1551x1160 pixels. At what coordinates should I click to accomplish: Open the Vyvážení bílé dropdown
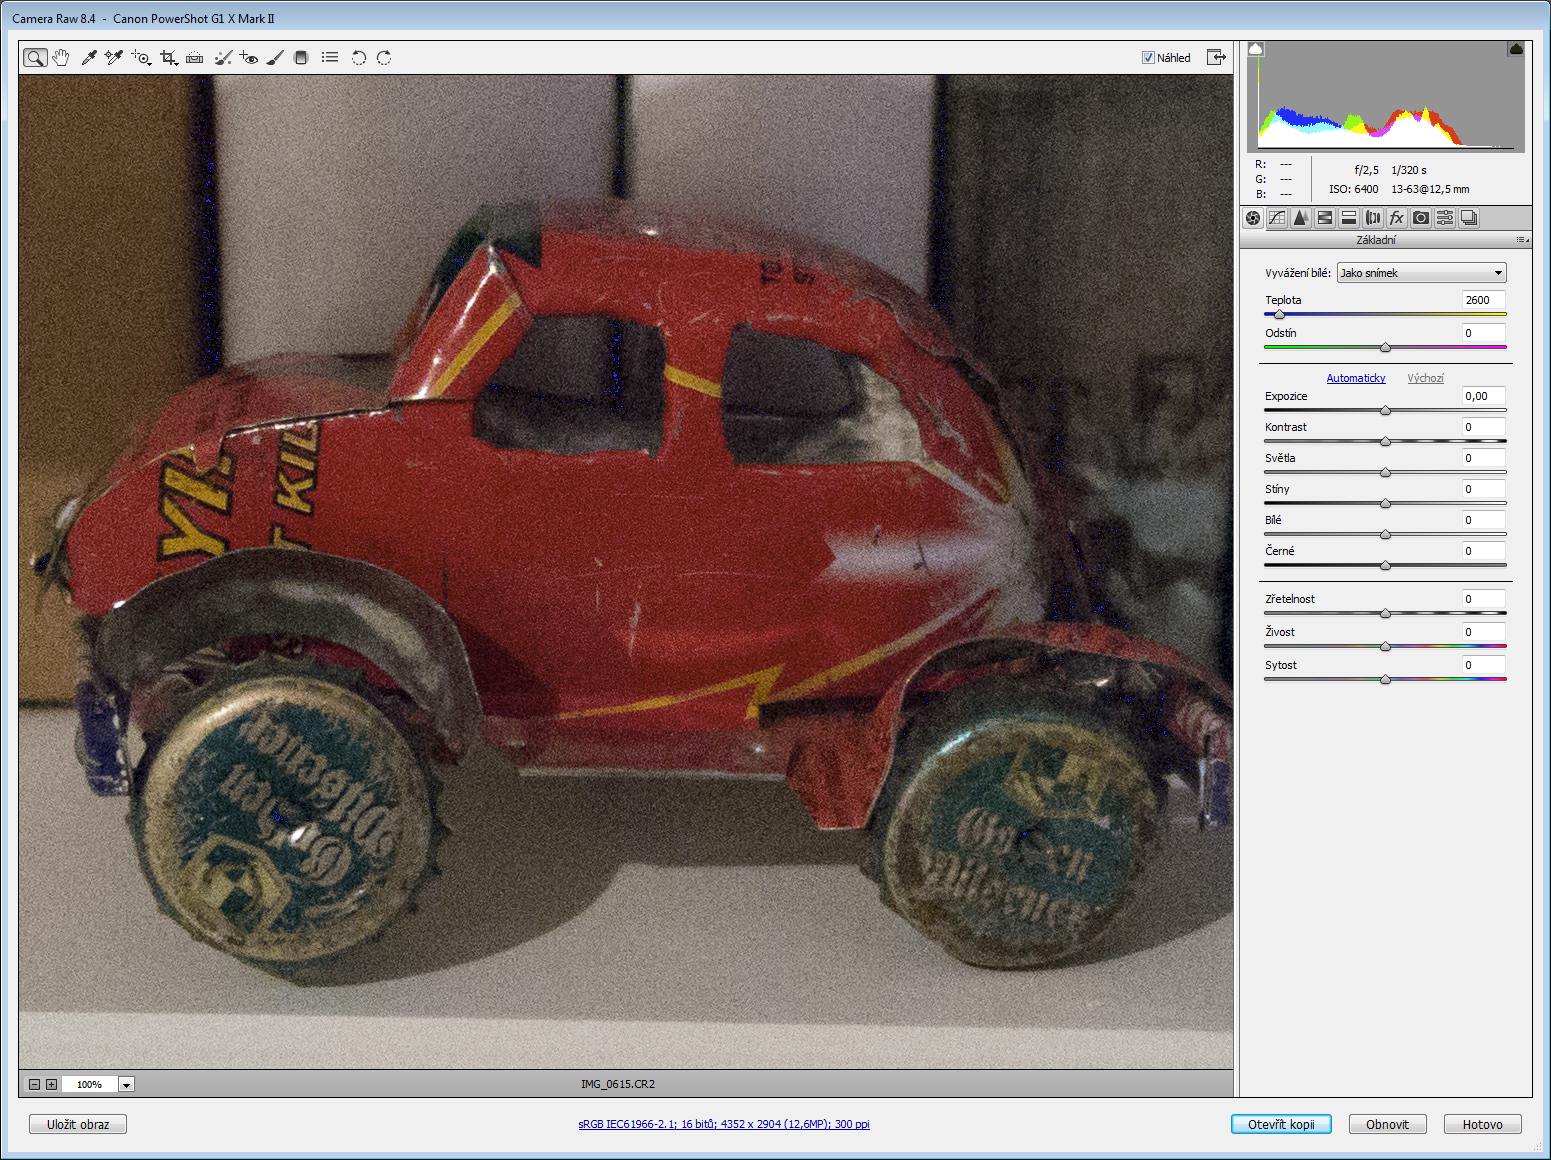click(x=1421, y=273)
